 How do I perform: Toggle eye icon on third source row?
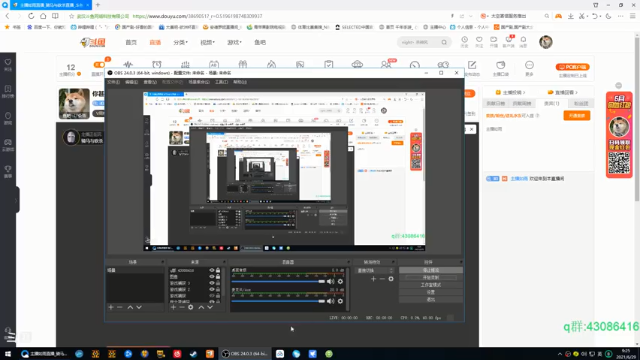(211, 283)
